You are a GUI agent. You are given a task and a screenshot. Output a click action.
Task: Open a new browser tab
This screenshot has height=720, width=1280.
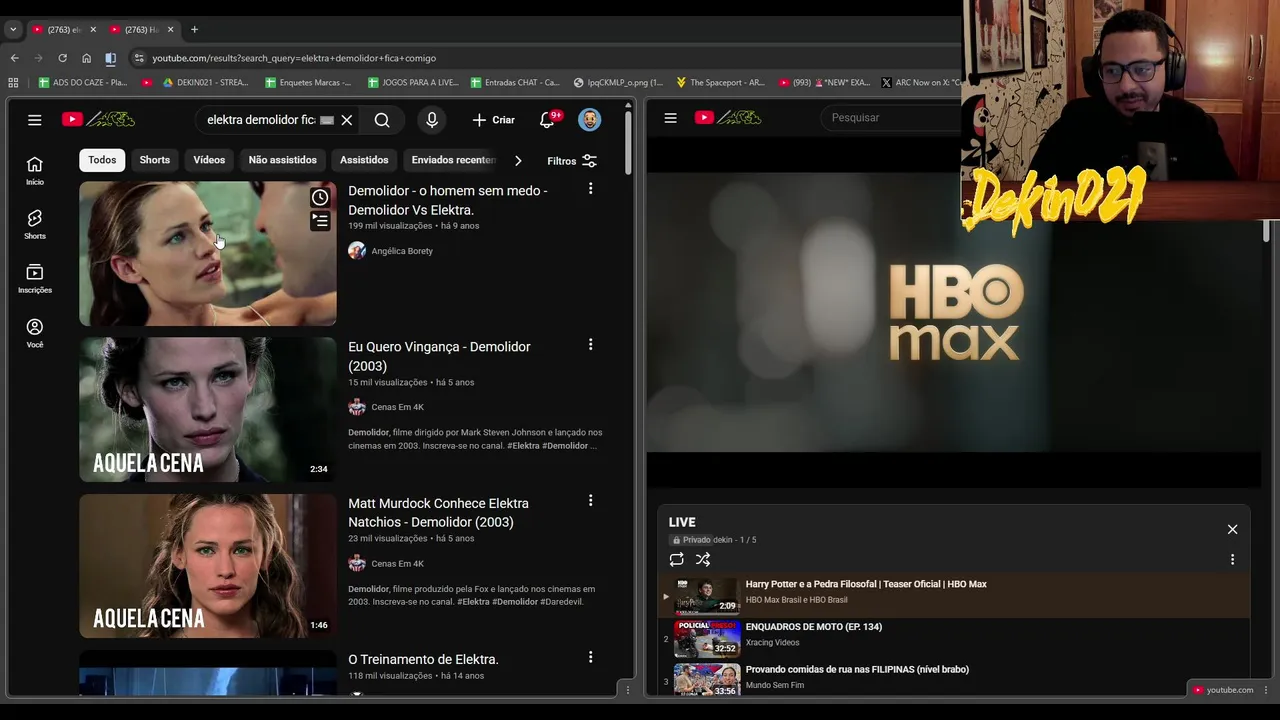click(x=194, y=29)
